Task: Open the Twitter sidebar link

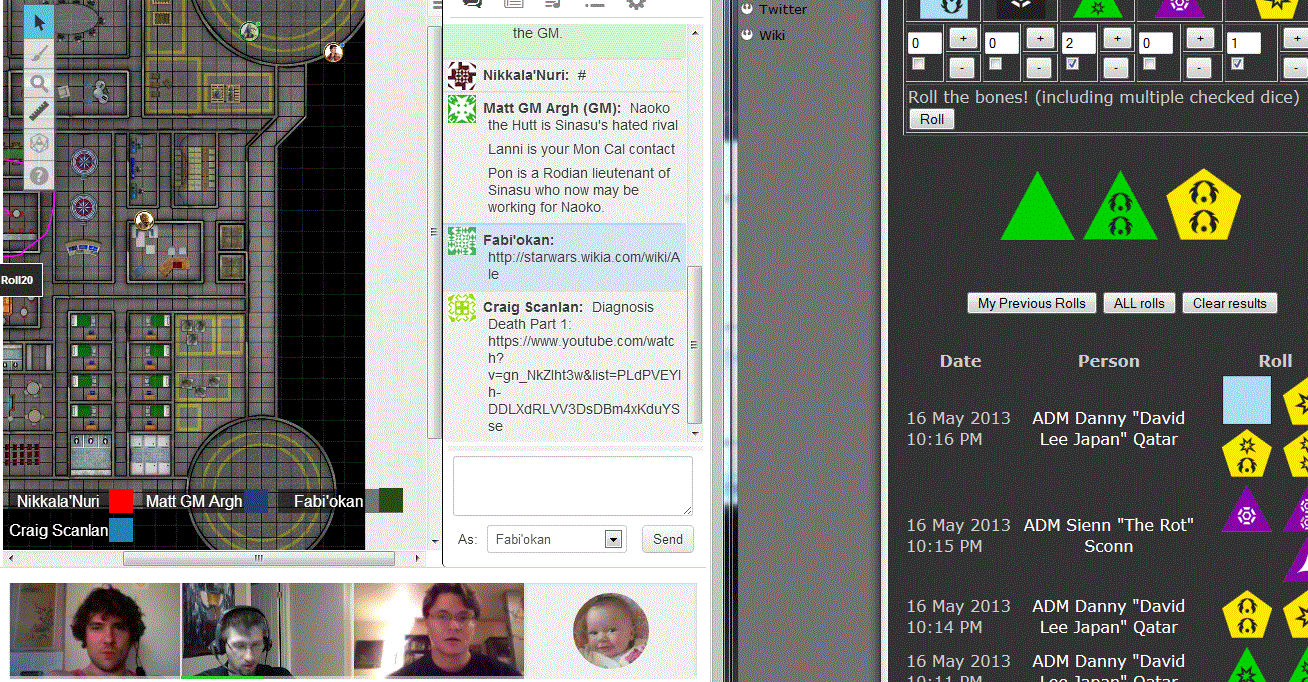Action: [x=782, y=9]
